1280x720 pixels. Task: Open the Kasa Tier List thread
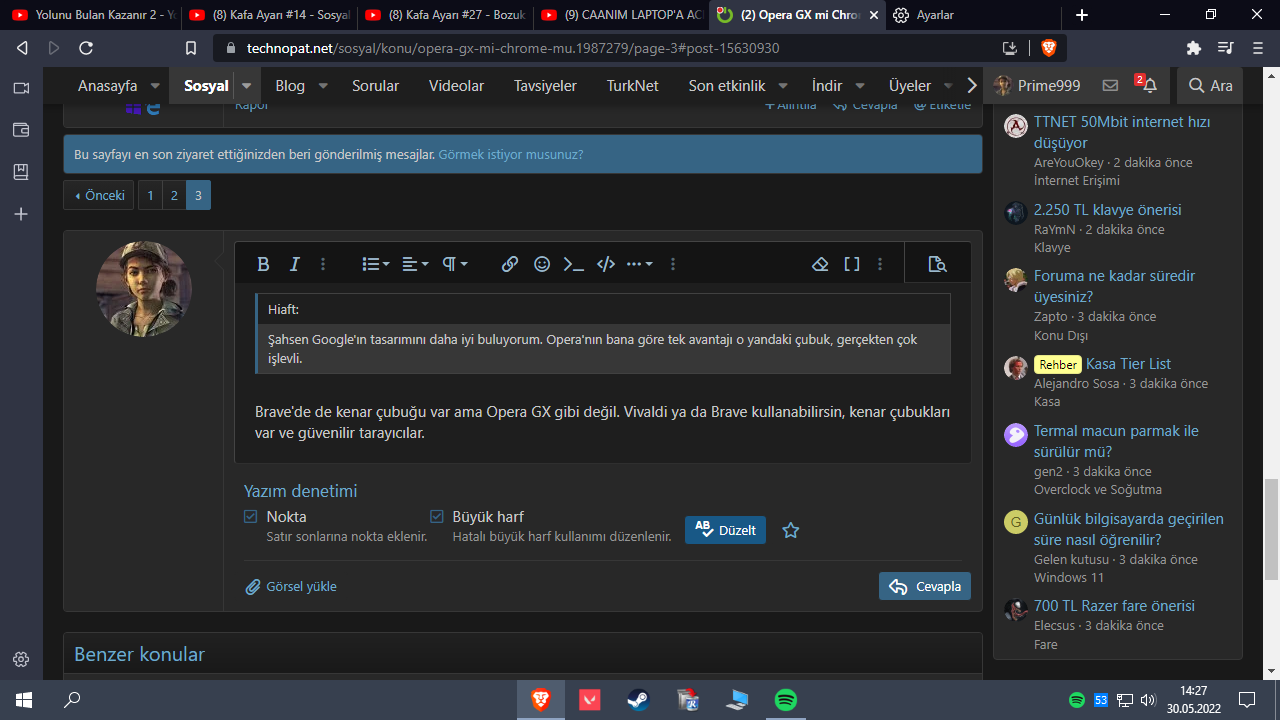[x=1128, y=364]
